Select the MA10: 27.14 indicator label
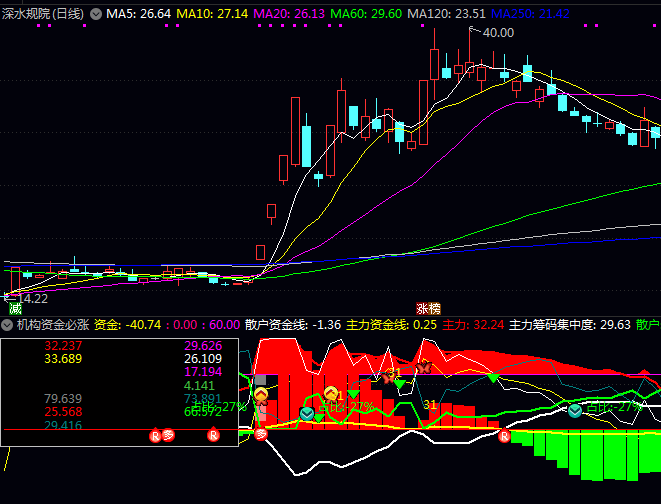661x504 pixels. [x=212, y=14]
